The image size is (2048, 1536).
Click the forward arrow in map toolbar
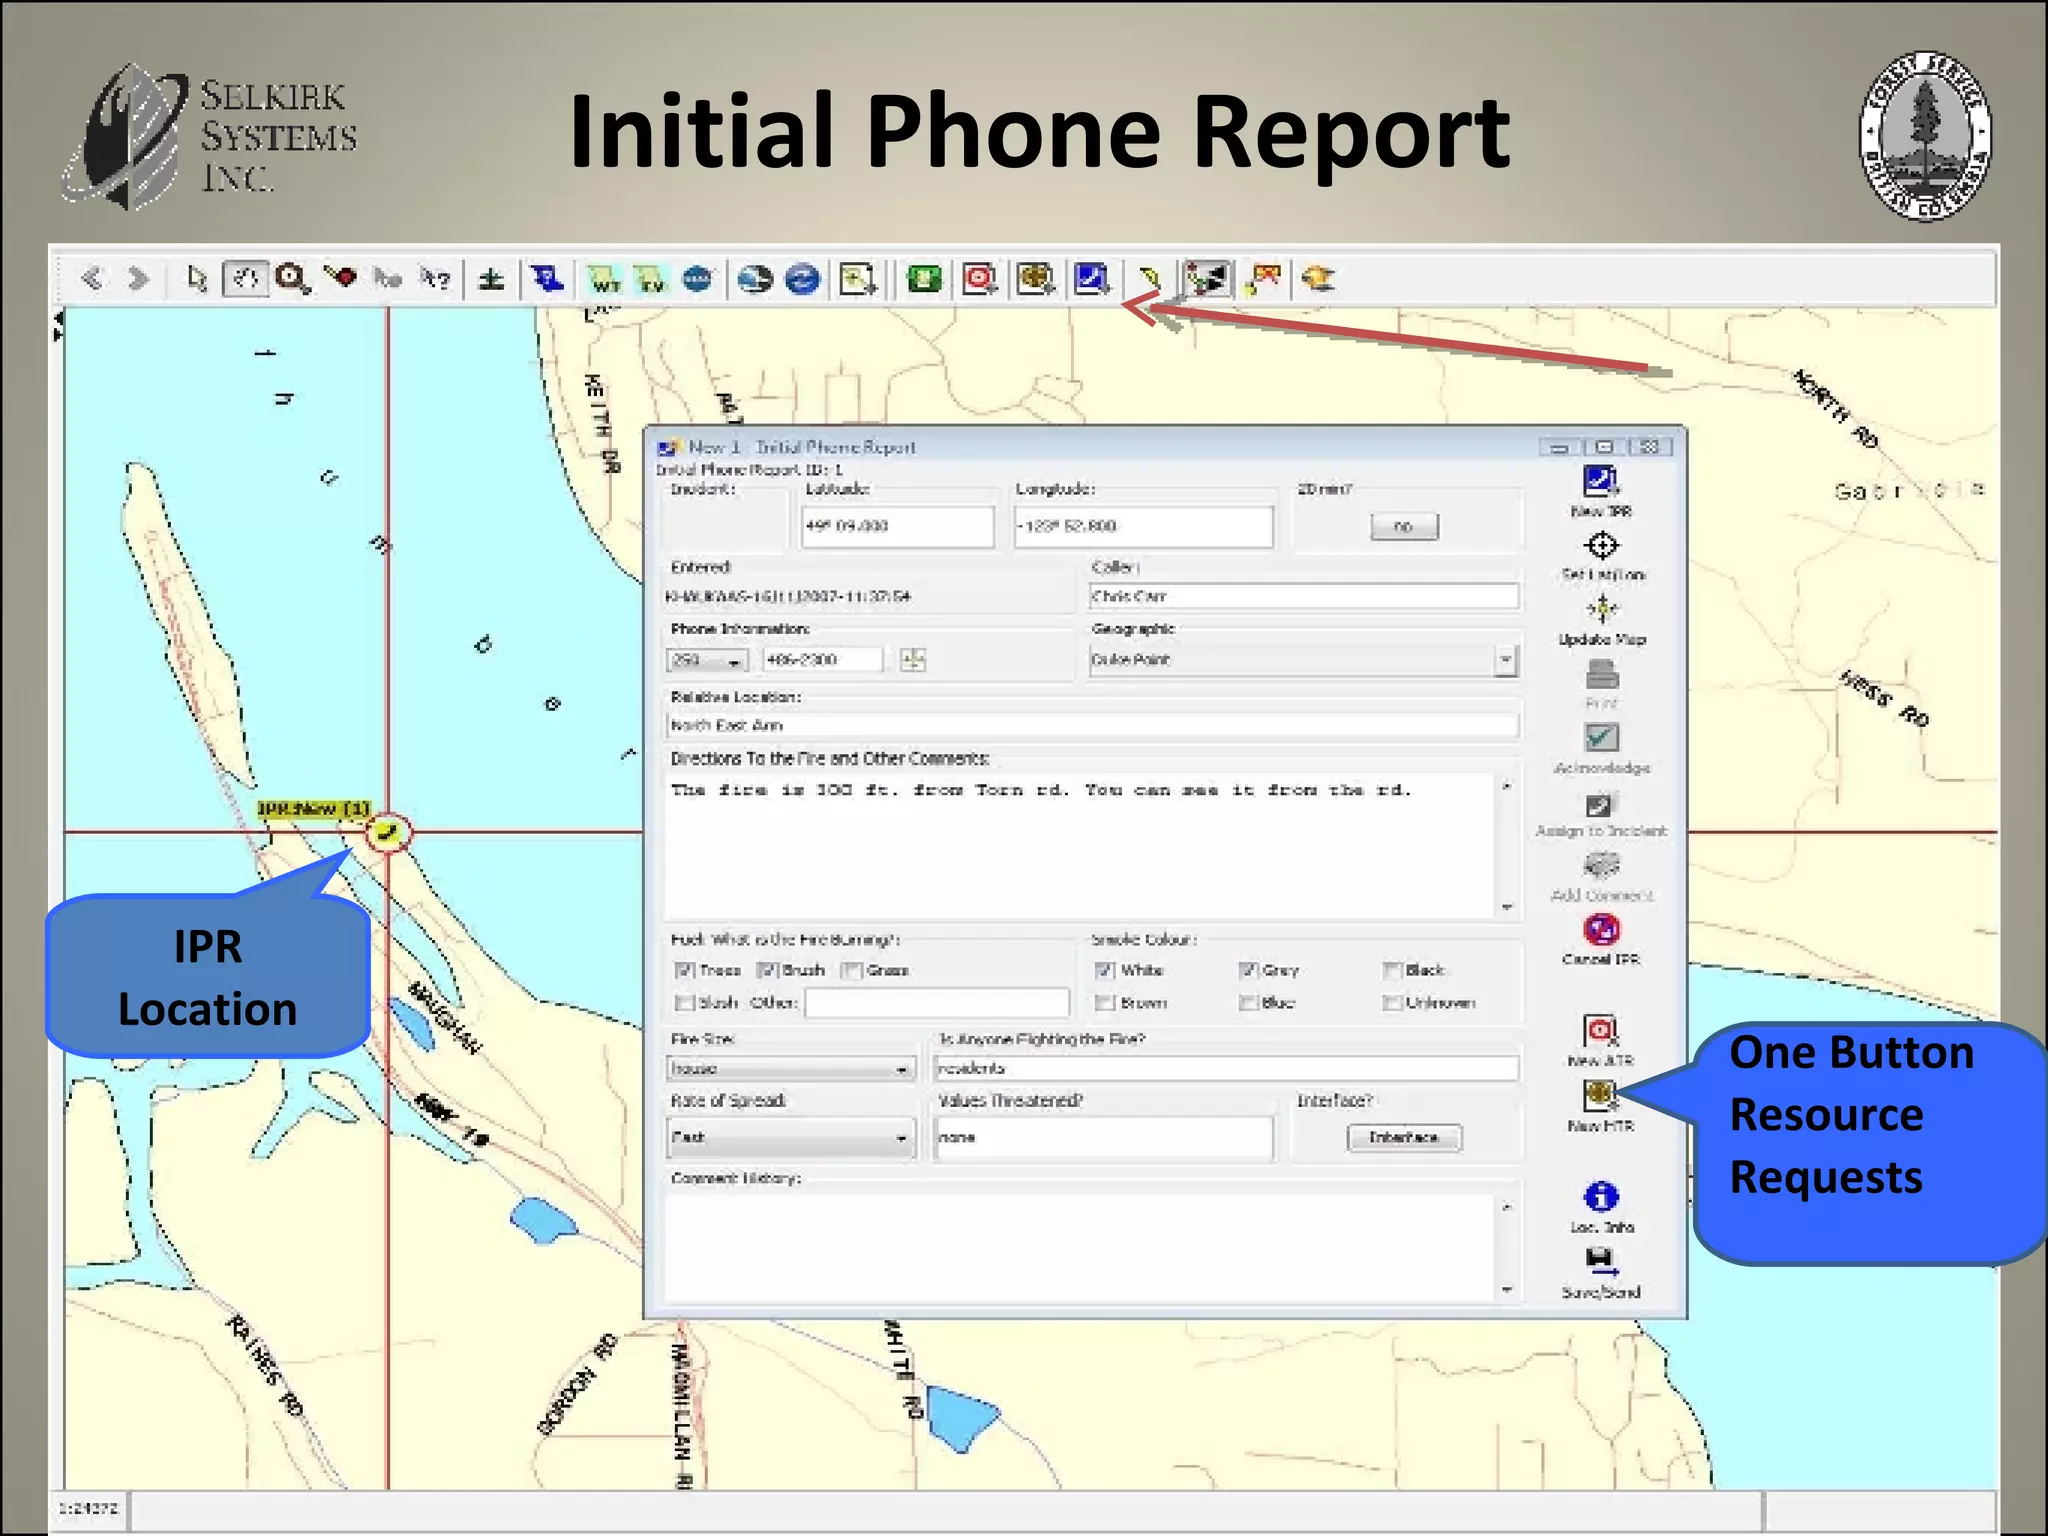(138, 278)
